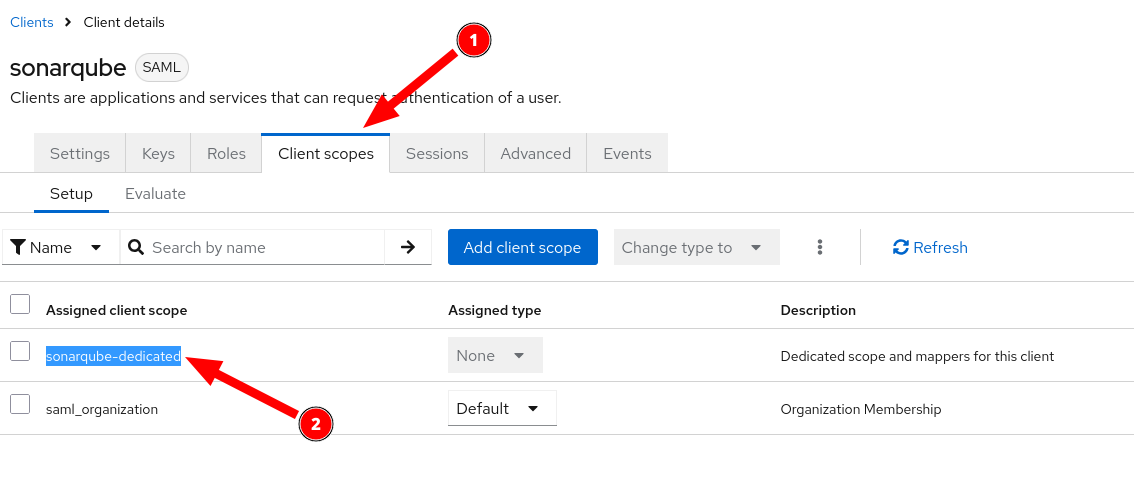Click the saml_organization scope name
Screen dimensions: 1134x499
coord(102,409)
